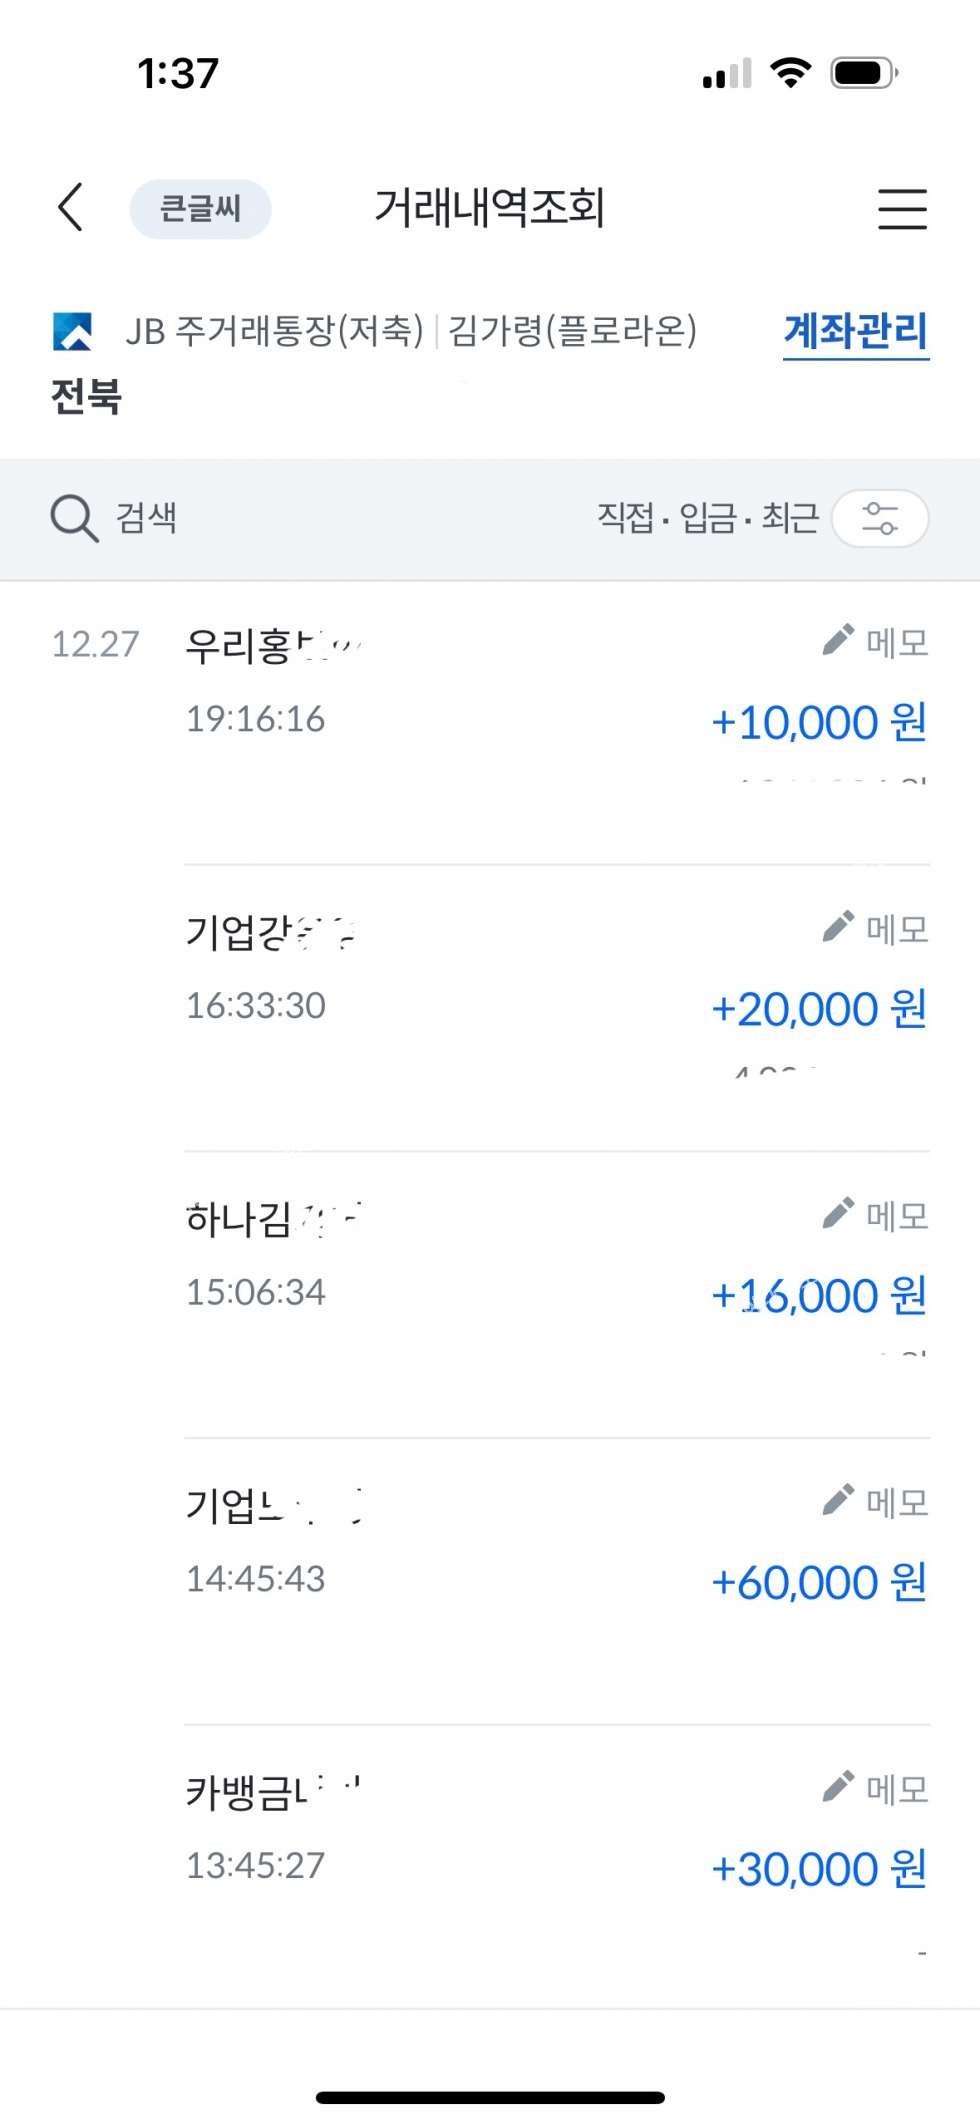Image resolution: width=980 pixels, height=2124 pixels.
Task: Select the JB 주거래통장(저축) account name
Action: [x=275, y=331]
